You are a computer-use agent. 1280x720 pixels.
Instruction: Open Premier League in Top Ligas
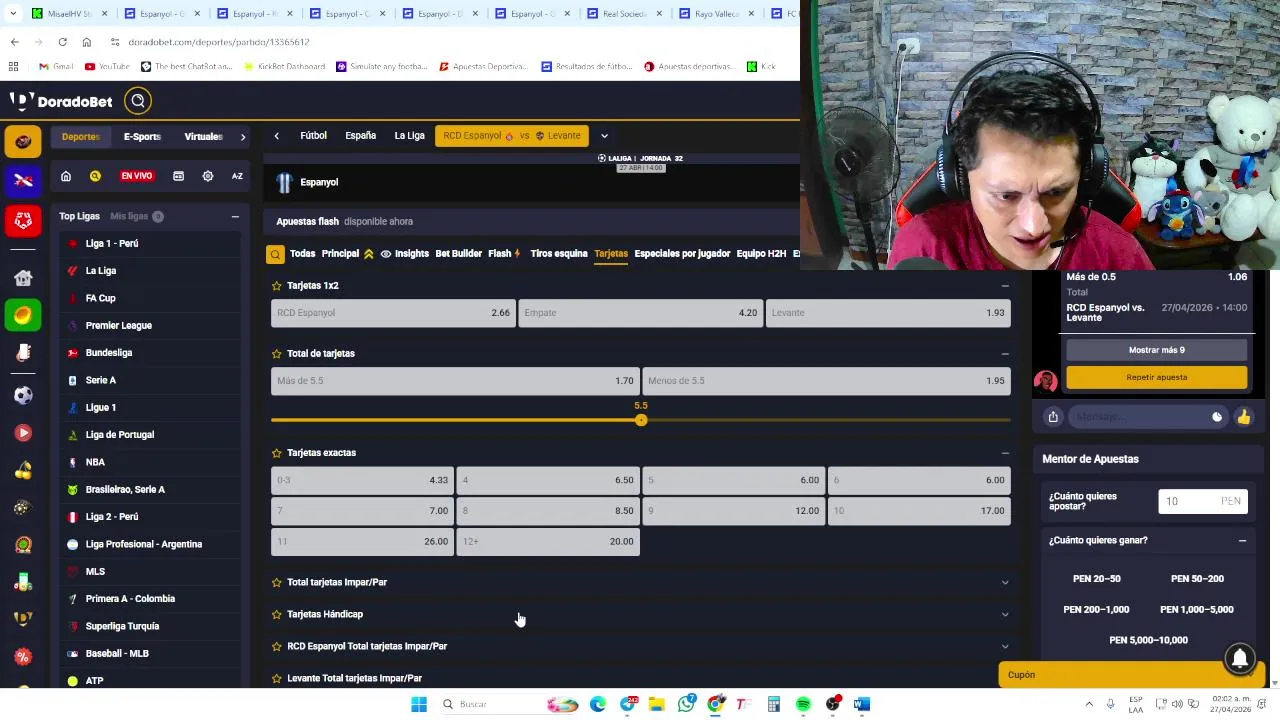(119, 326)
